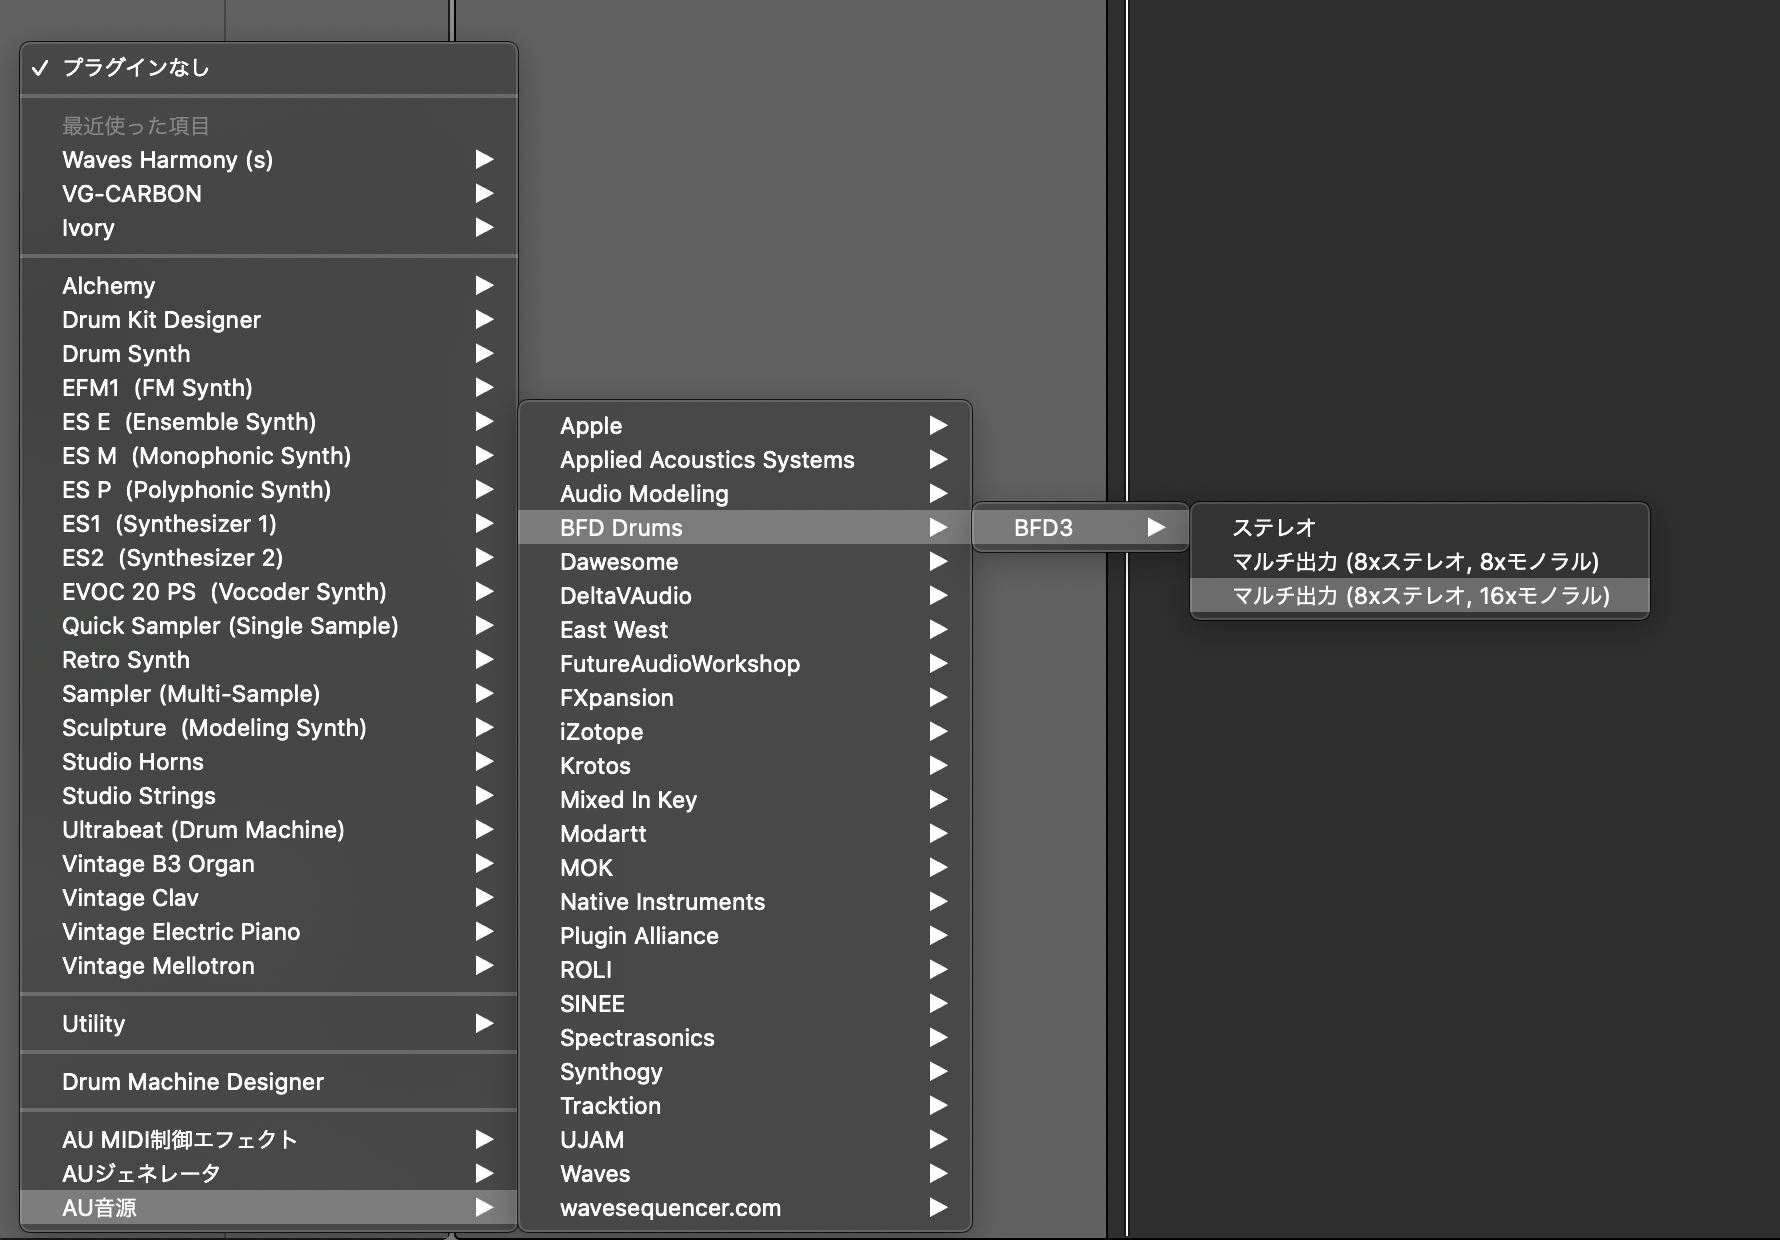
Task: Expand the Waves manufacturer arrow
Action: [x=938, y=1174]
